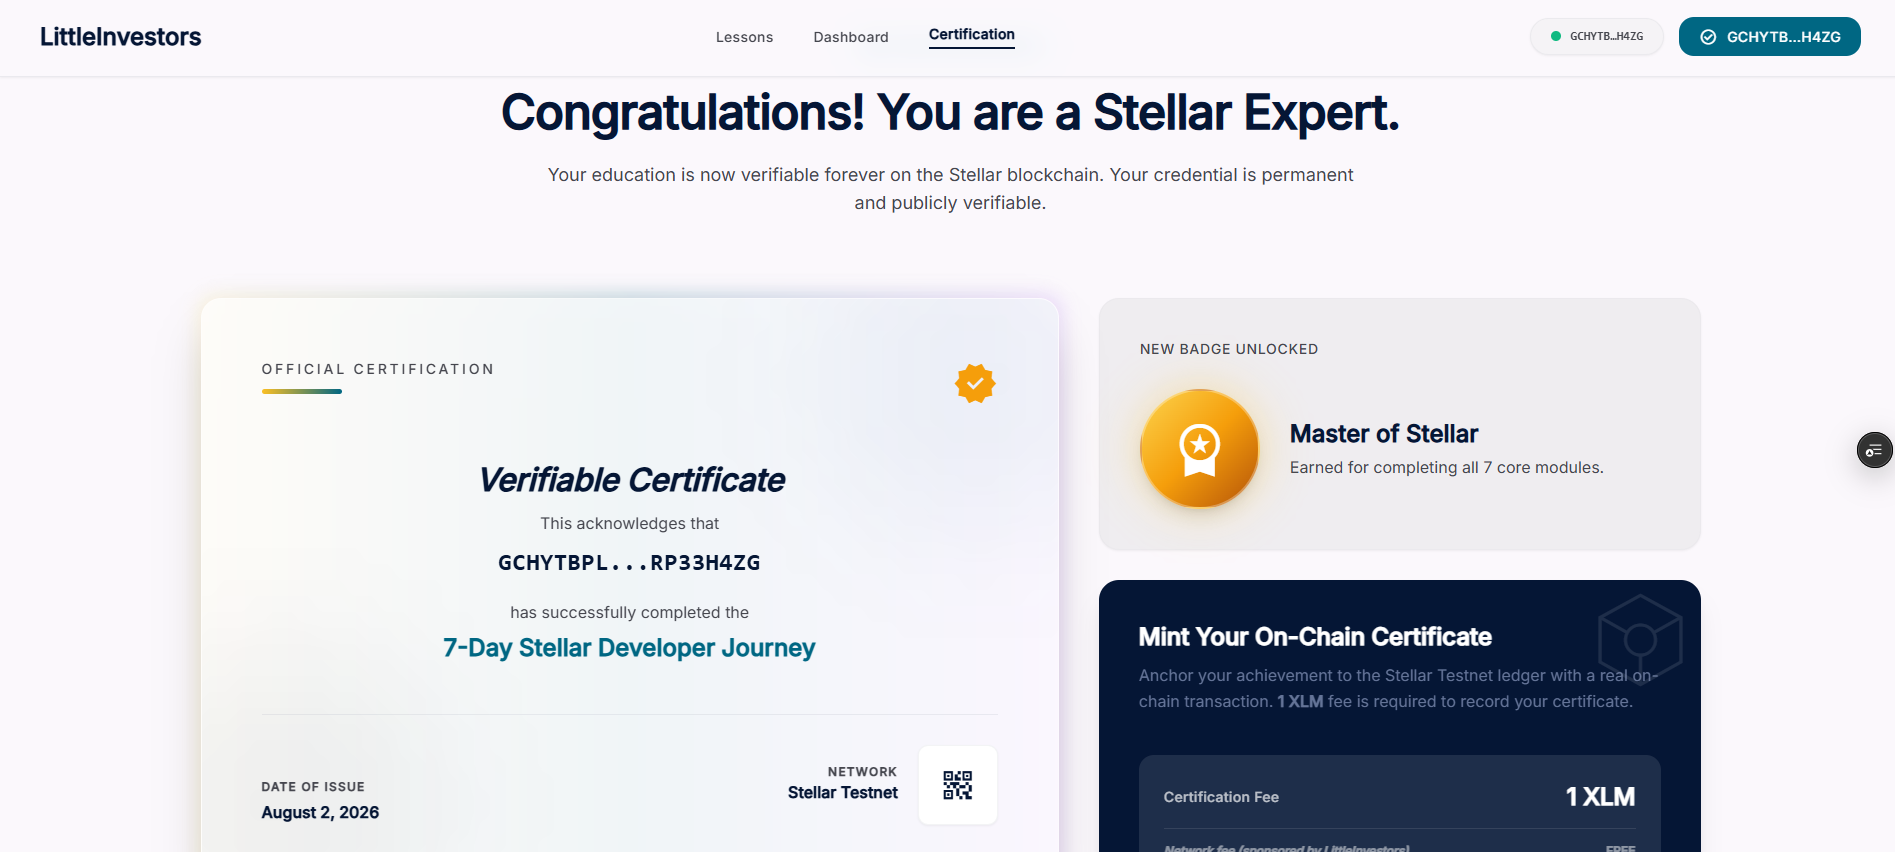Click the Master of Stellar badge title
Viewport: 1895px width, 852px height.
(x=1384, y=434)
